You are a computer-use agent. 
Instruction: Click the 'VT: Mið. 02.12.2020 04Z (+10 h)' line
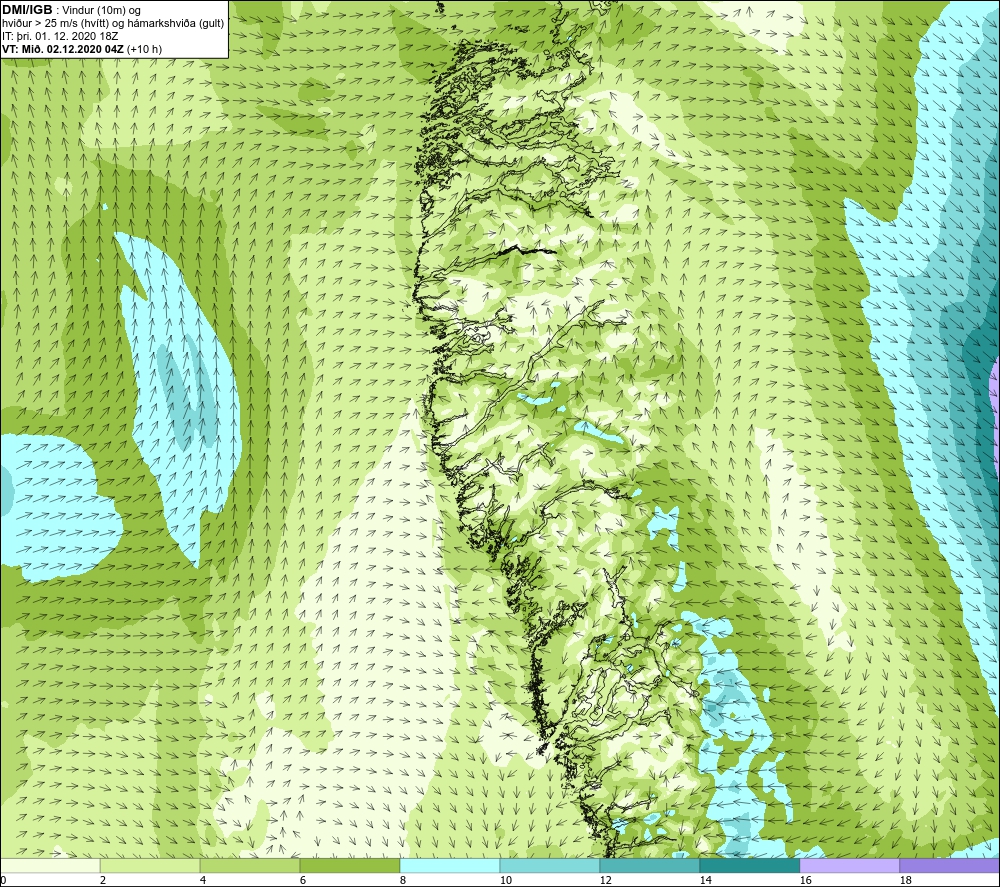pos(82,49)
